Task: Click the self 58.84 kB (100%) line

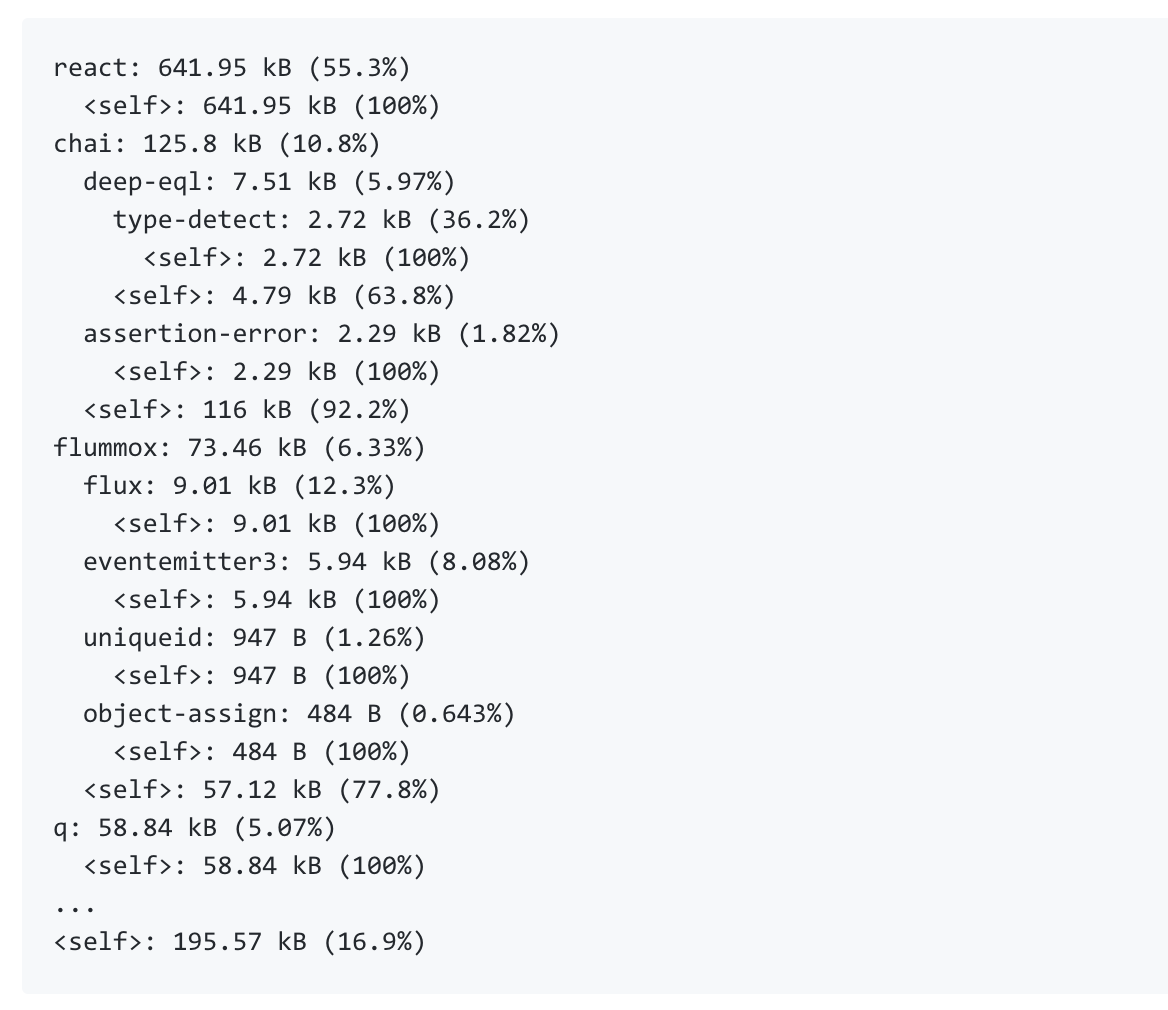Action: (x=254, y=866)
